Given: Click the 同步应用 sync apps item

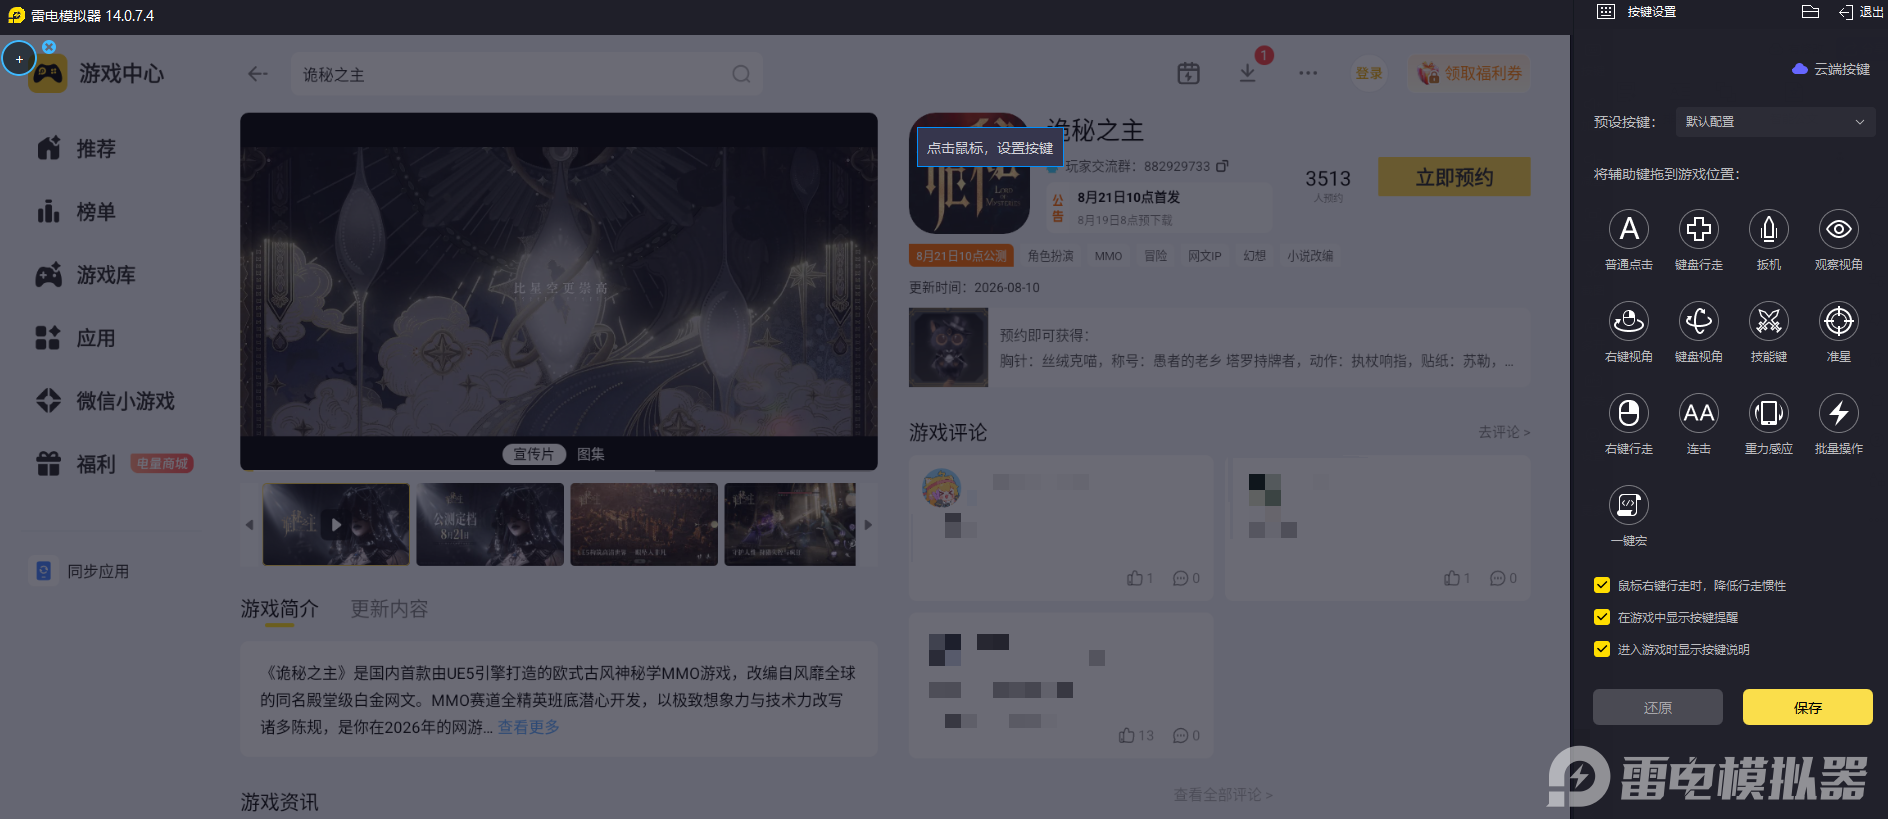Looking at the screenshot, I should coord(82,571).
